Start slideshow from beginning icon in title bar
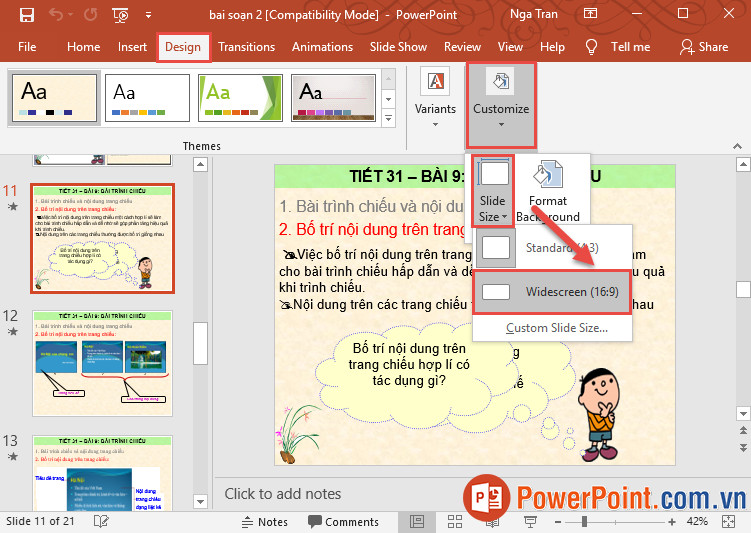 click(x=120, y=15)
